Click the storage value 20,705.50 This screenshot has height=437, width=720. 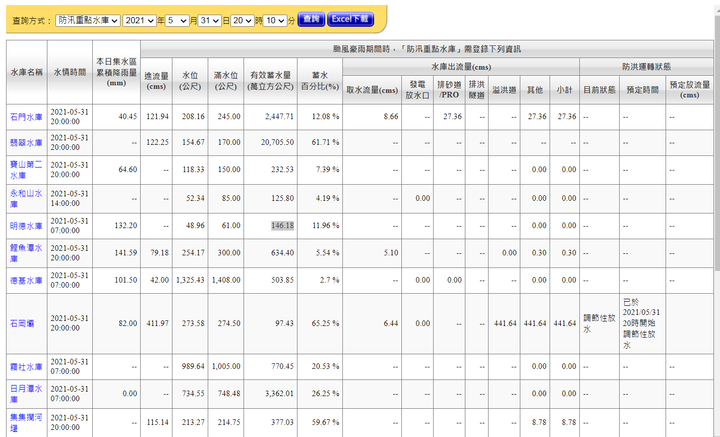pyautogui.click(x=277, y=142)
